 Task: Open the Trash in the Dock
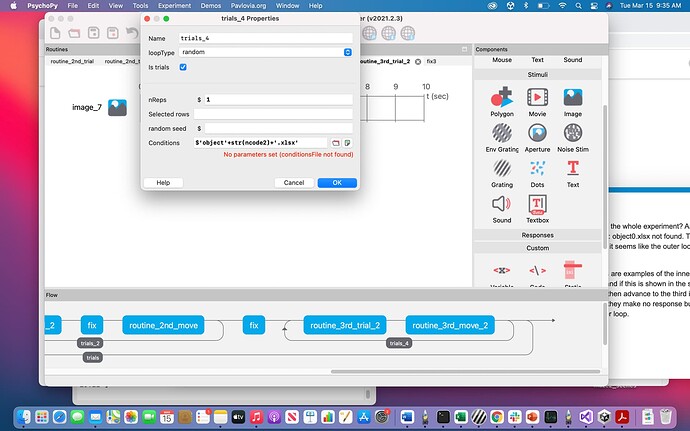[x=666, y=416]
